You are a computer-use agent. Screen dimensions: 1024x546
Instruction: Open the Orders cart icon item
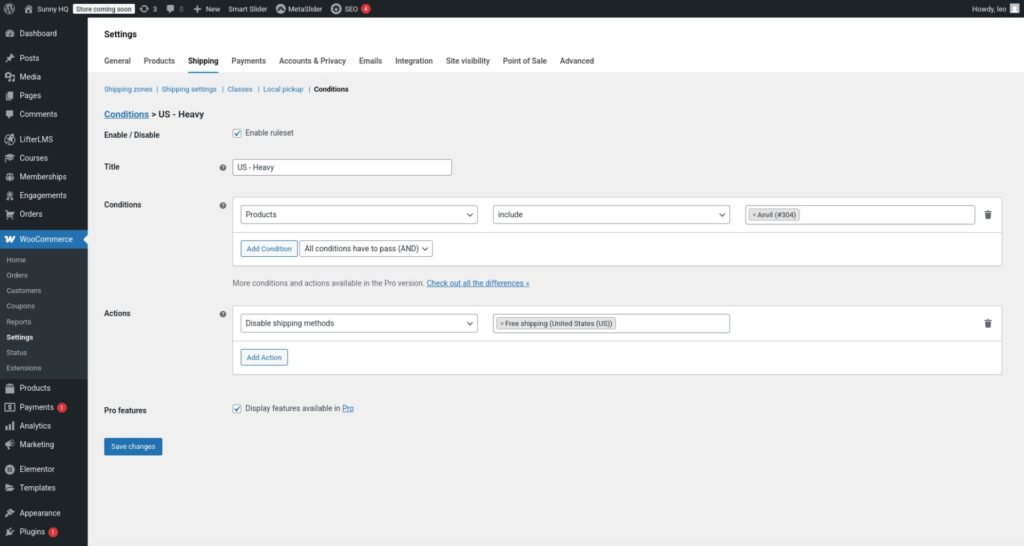click(x=10, y=214)
